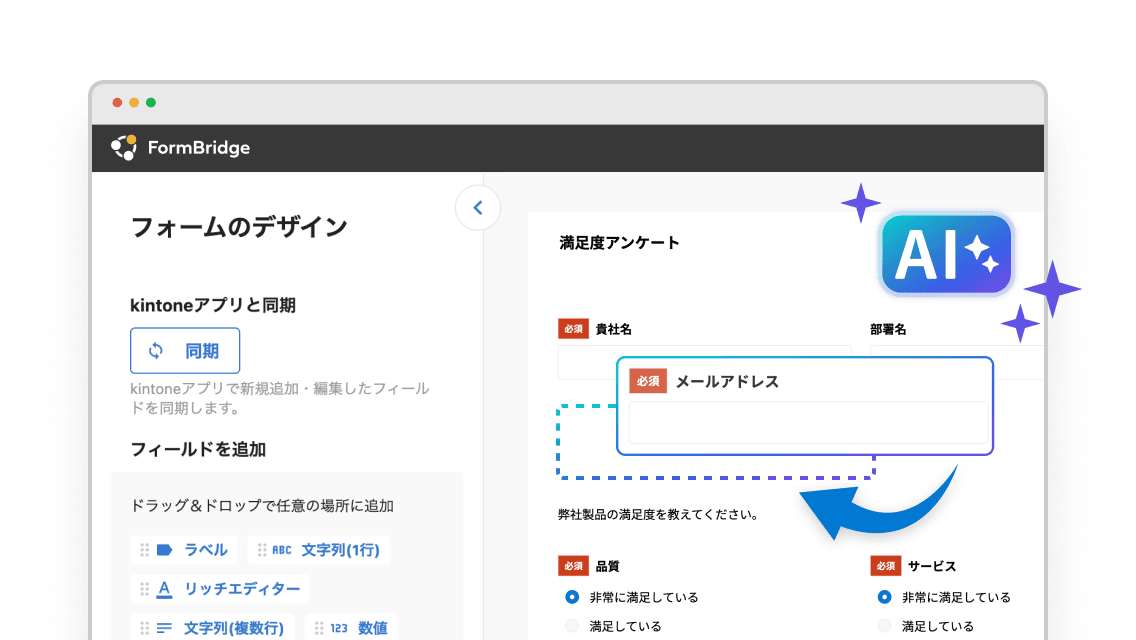Focus the メールアドレス input field
1136x640 pixels.
[809, 422]
